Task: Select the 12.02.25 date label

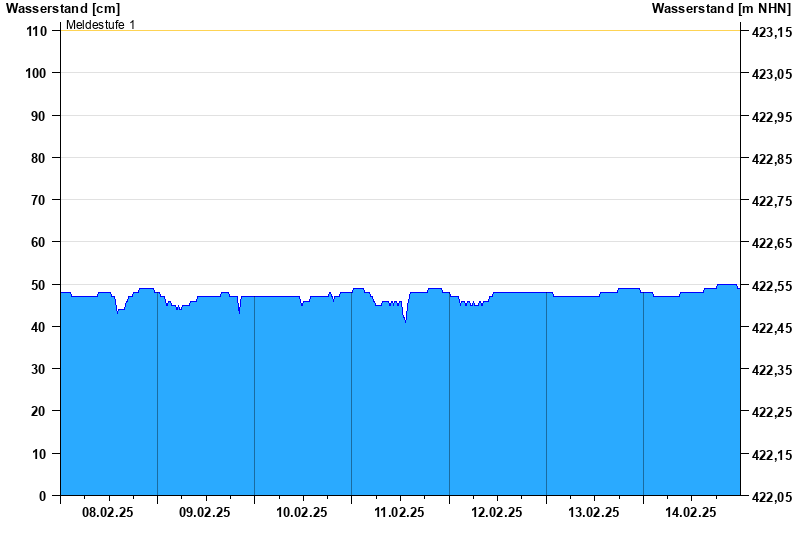Action: [x=497, y=513]
